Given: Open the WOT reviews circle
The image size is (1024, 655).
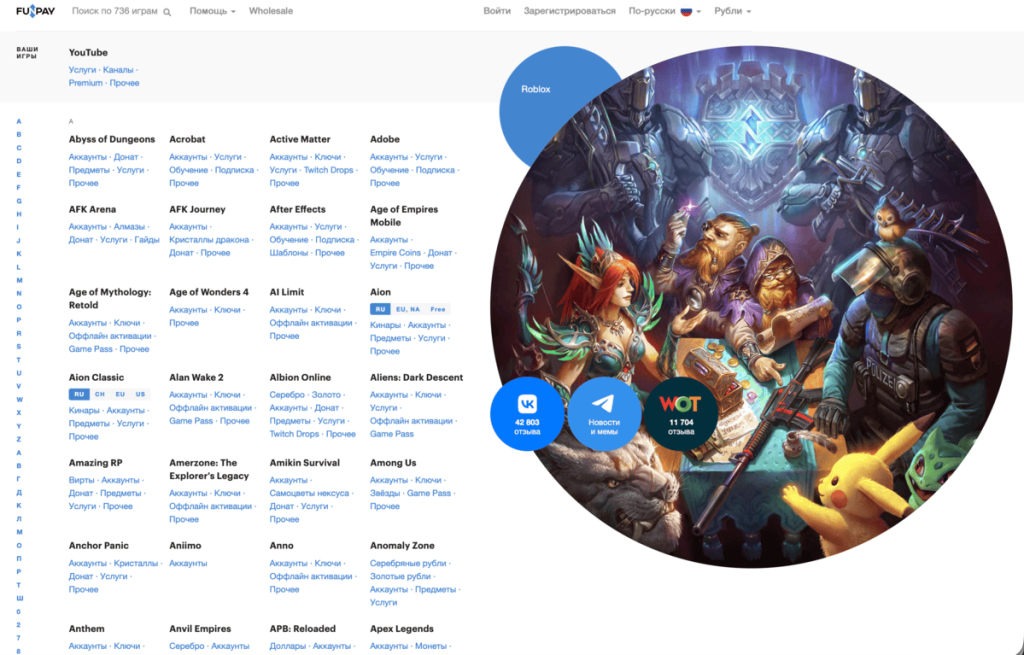Looking at the screenshot, I should click(x=680, y=414).
